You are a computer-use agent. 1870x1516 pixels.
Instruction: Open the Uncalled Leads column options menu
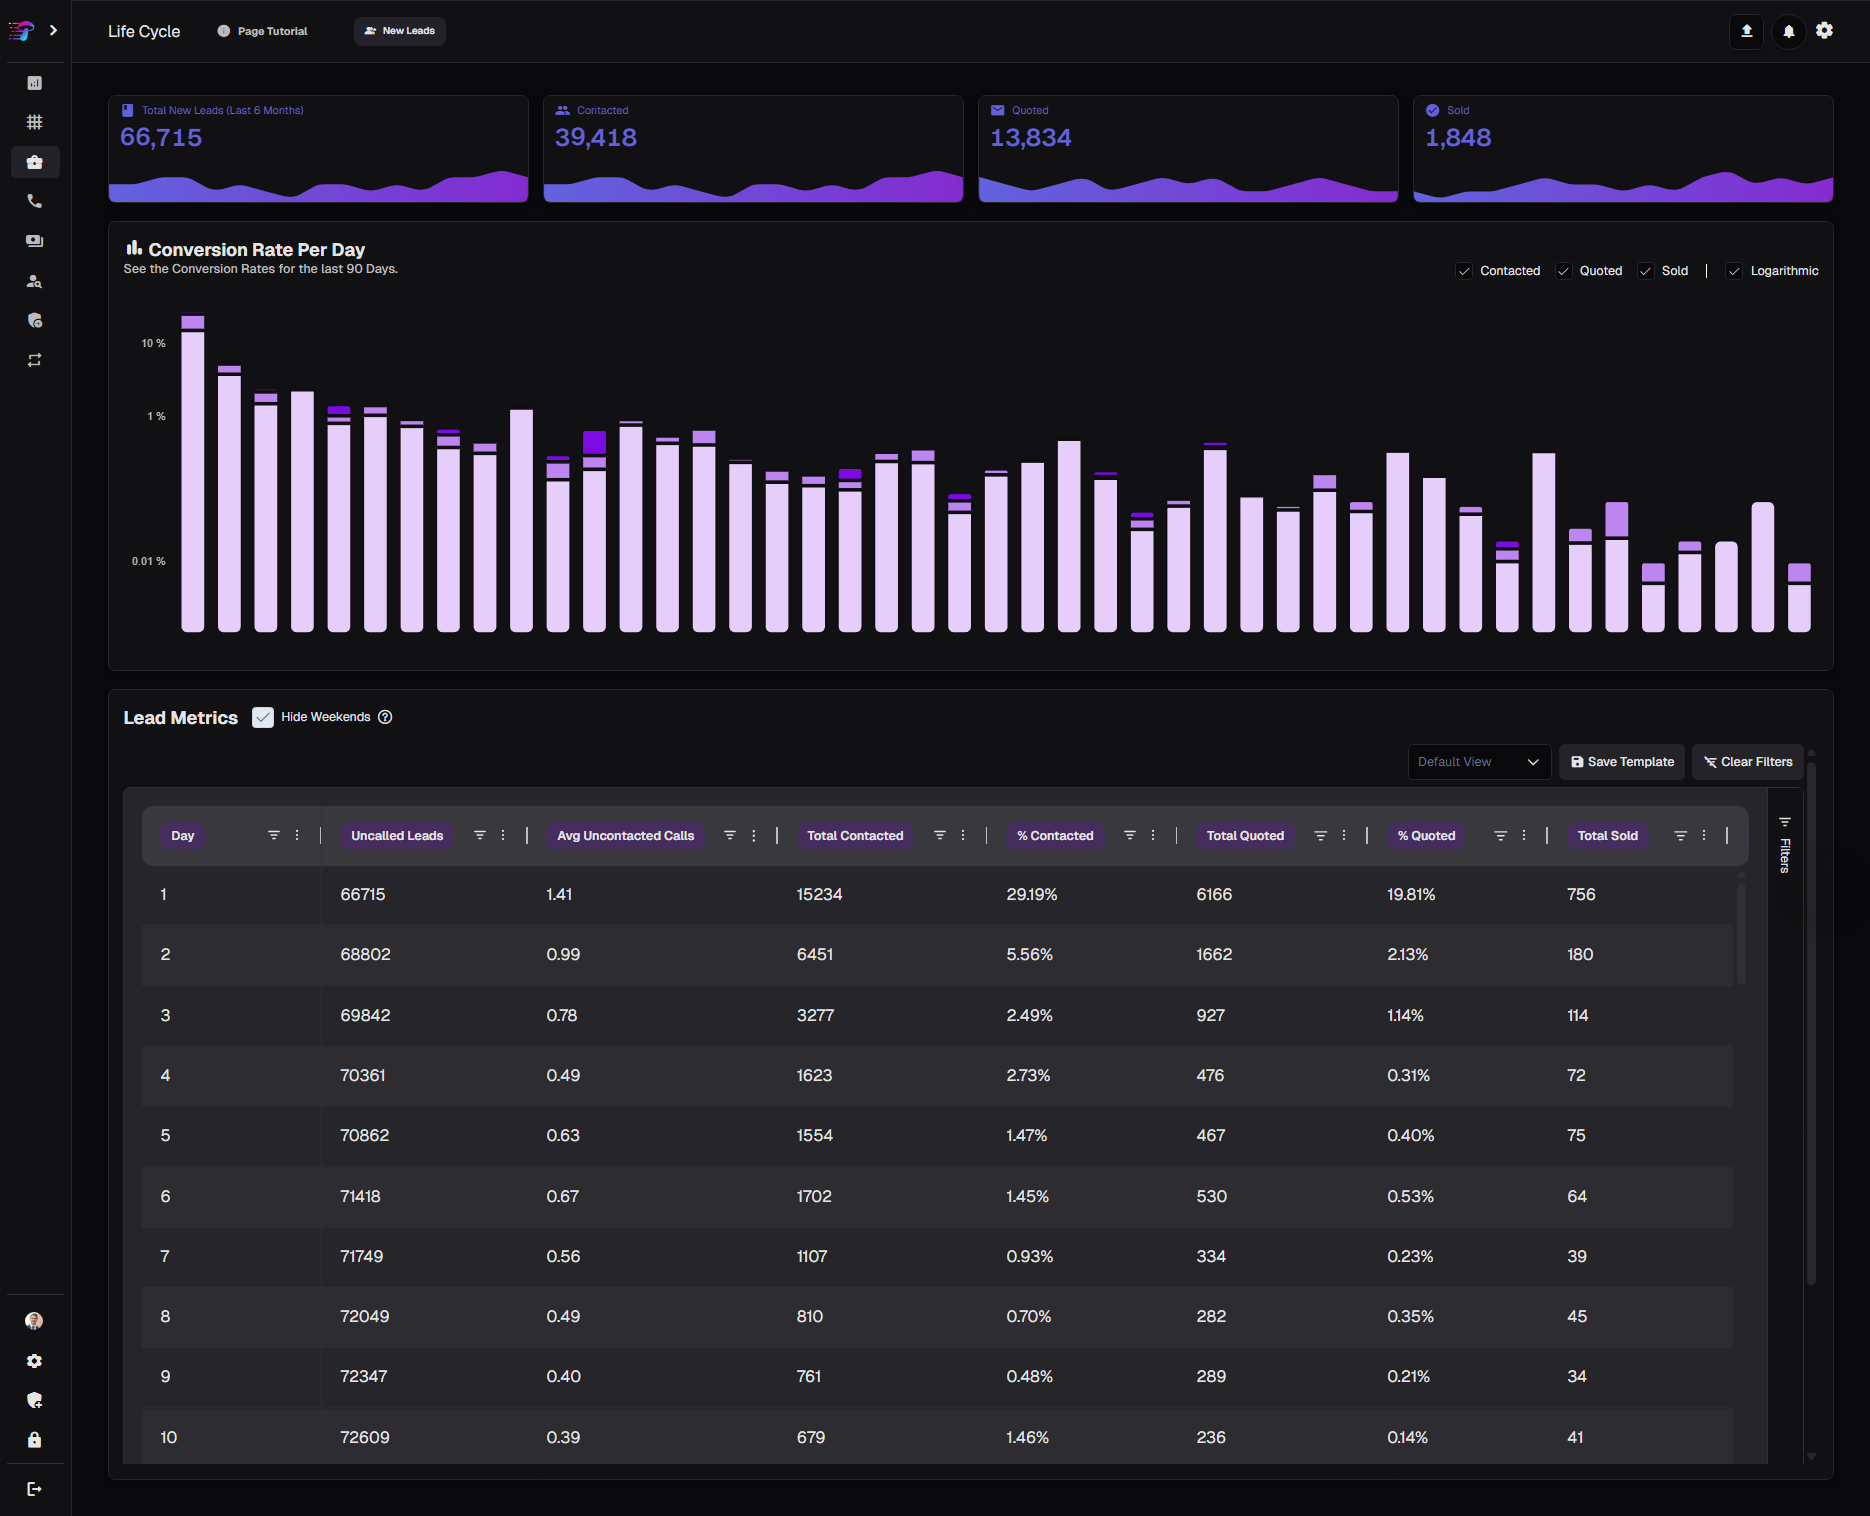(503, 835)
